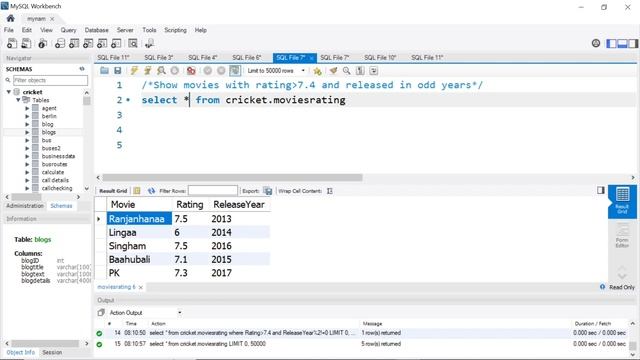Collapse the cricket schema
640x360 pixels.
point(9,92)
